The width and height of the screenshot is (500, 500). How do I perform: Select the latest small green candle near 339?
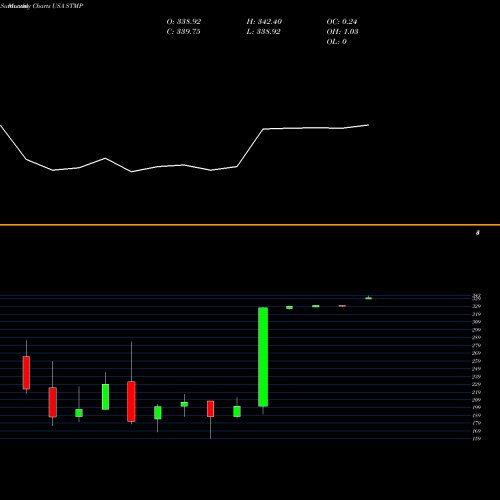tap(368, 298)
